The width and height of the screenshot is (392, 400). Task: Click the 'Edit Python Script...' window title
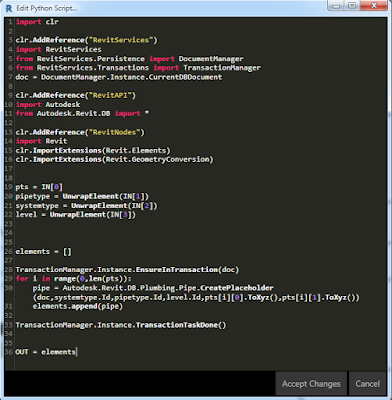click(x=47, y=8)
